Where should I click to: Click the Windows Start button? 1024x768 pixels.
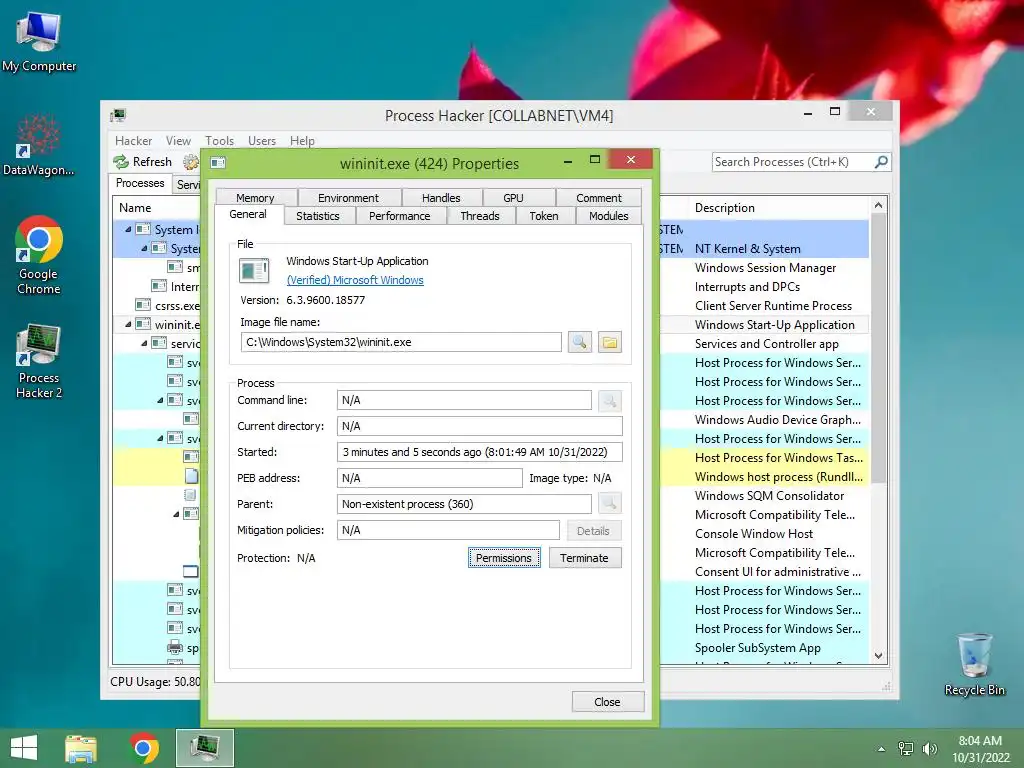24,748
